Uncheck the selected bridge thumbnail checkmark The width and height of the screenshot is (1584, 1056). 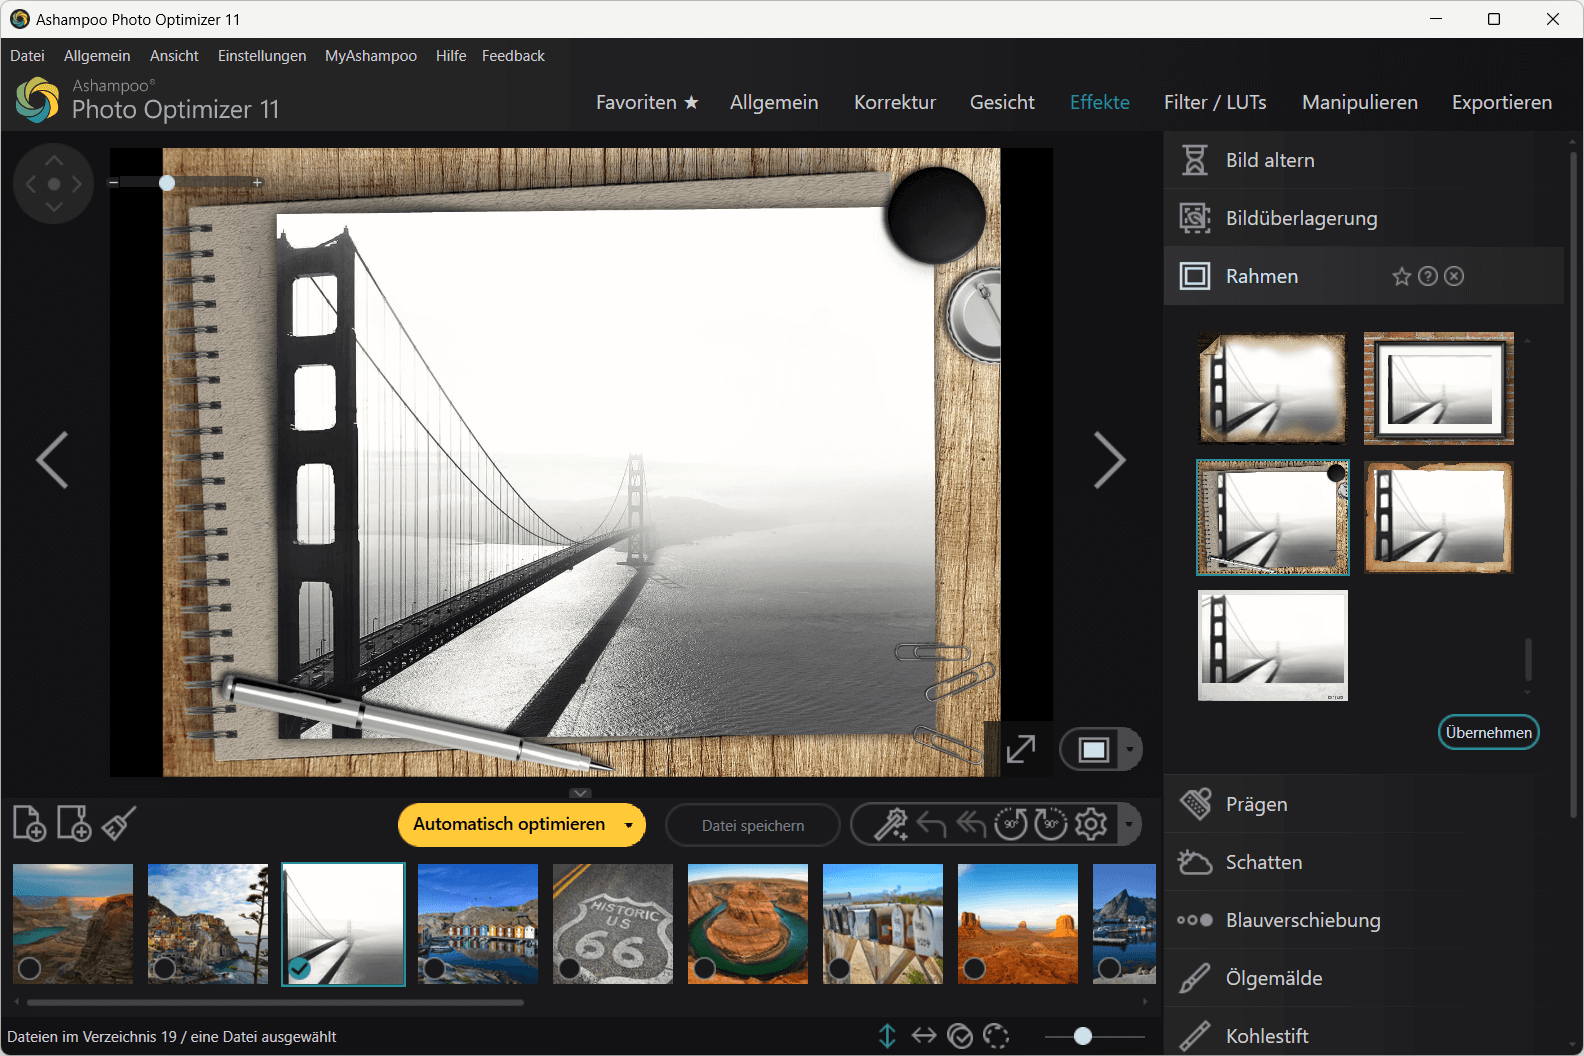click(299, 968)
